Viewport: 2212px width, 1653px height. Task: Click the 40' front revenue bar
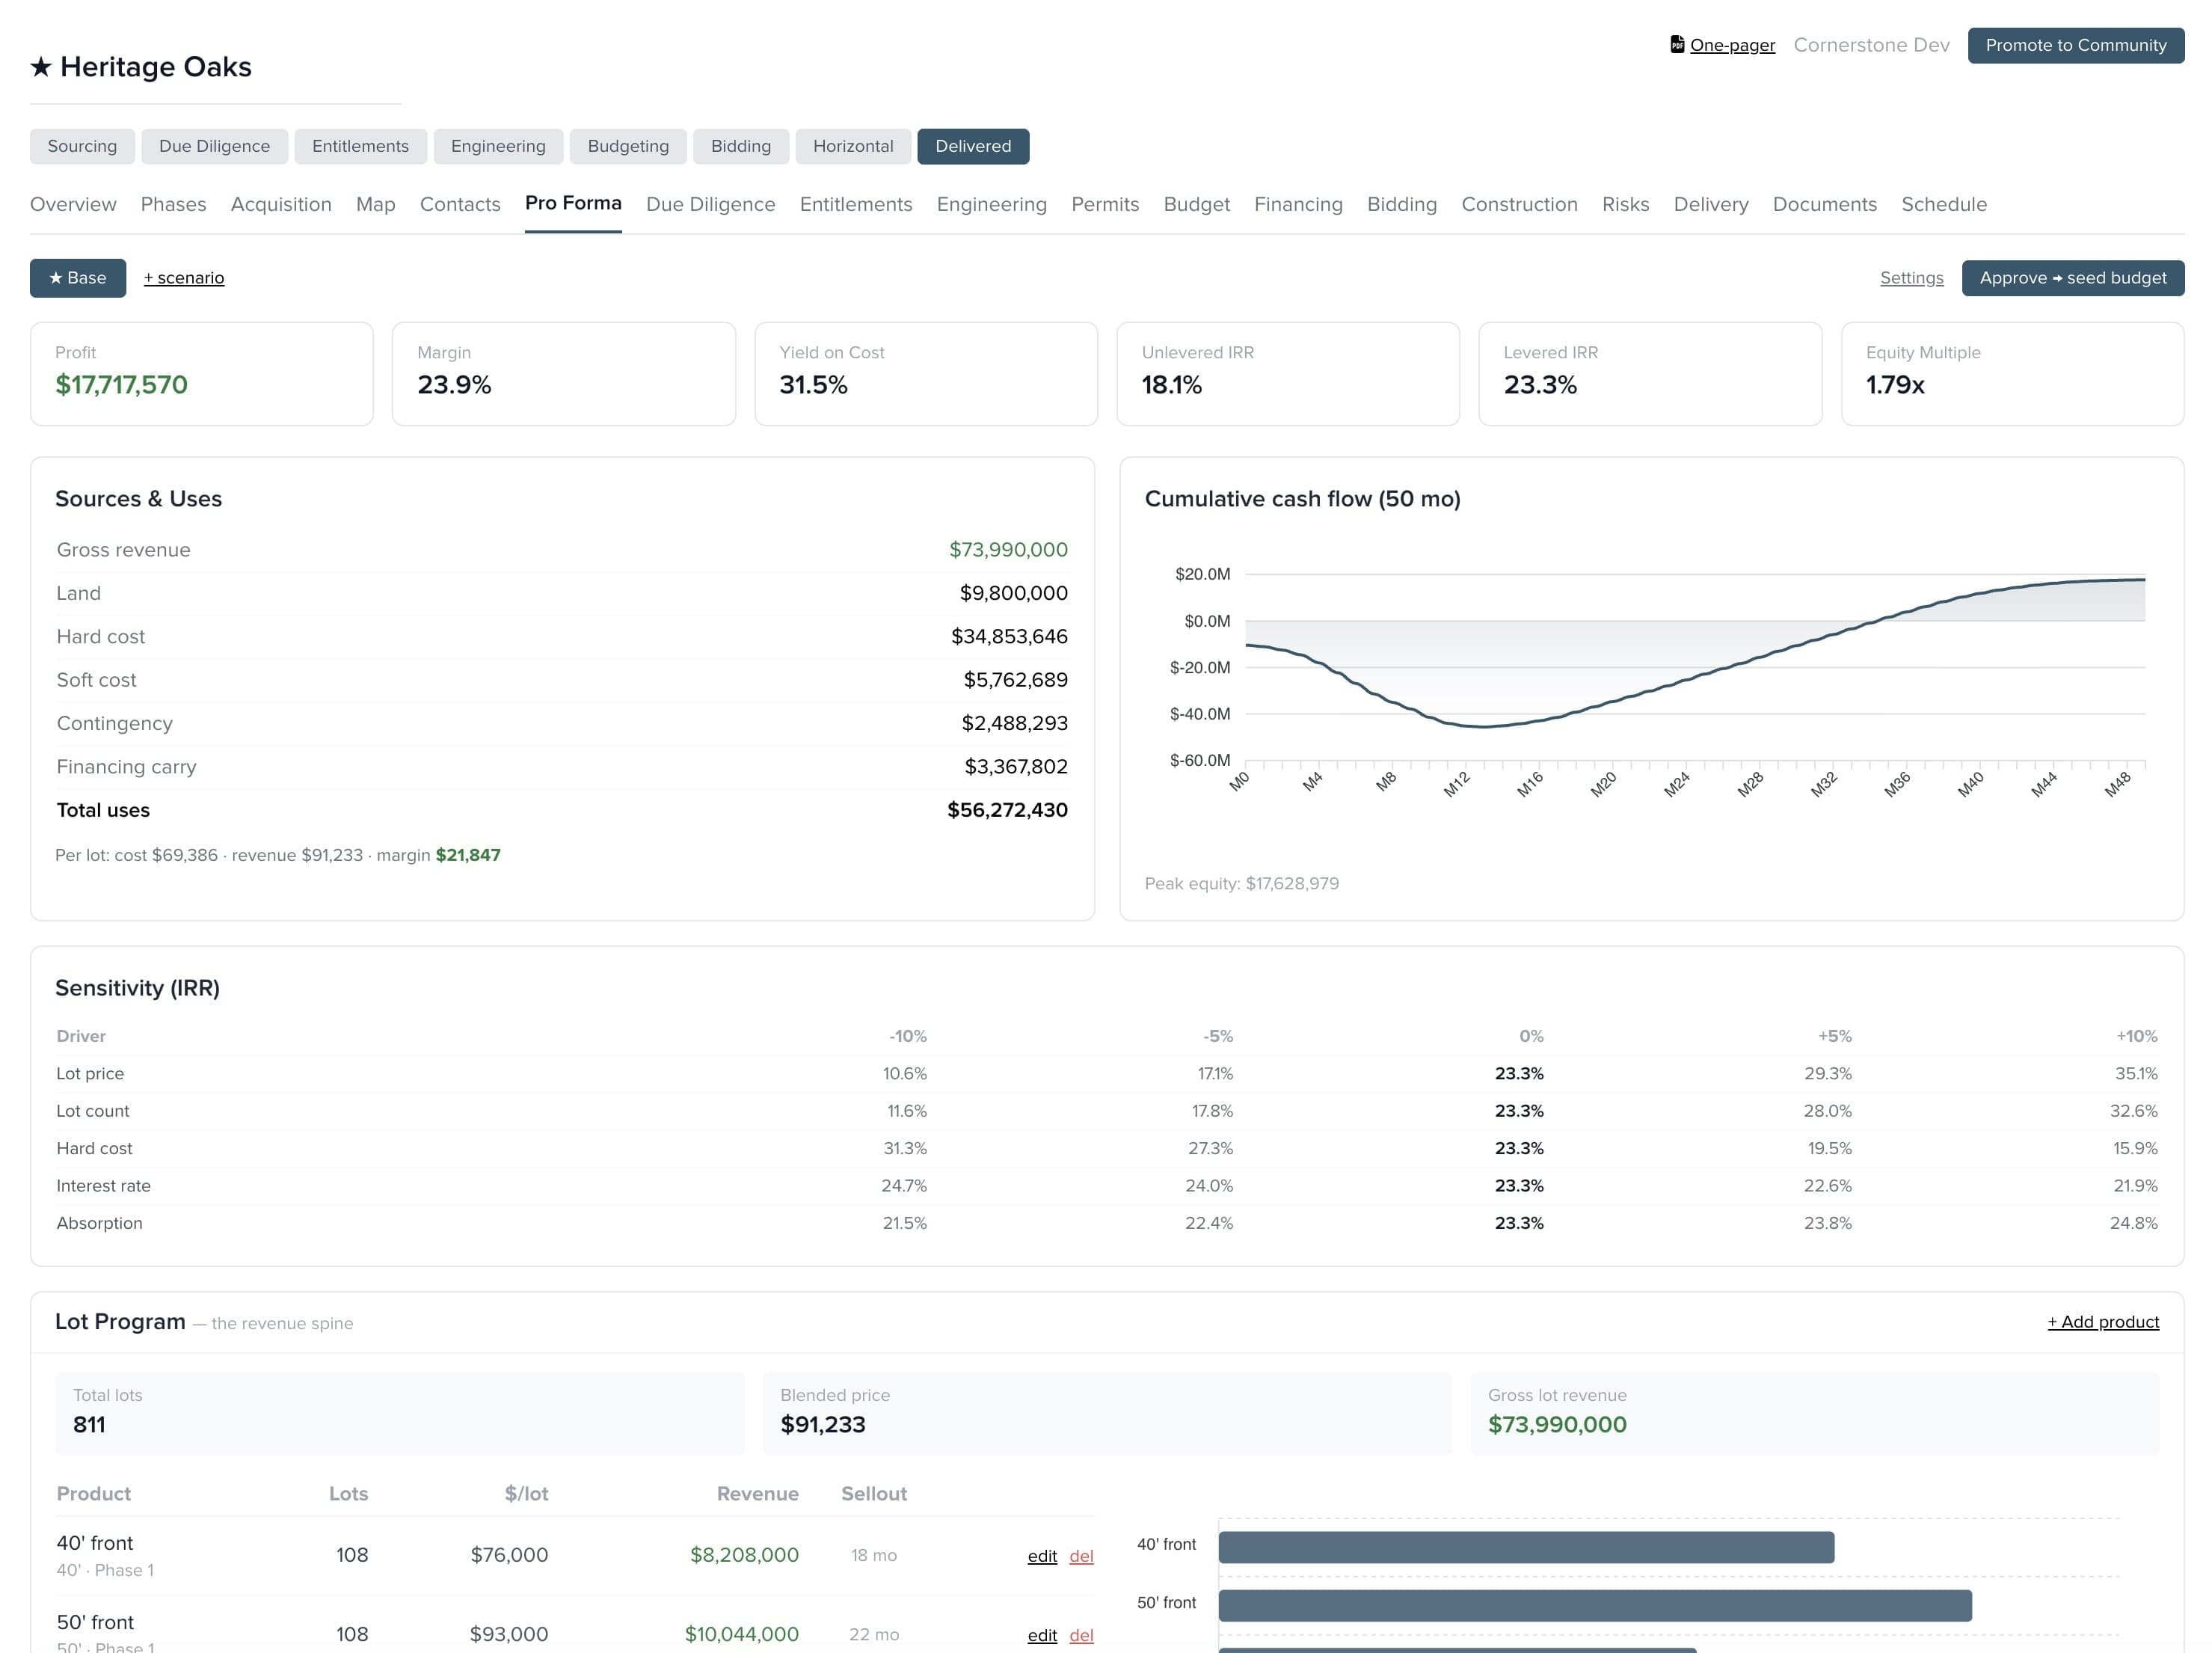point(1526,1547)
